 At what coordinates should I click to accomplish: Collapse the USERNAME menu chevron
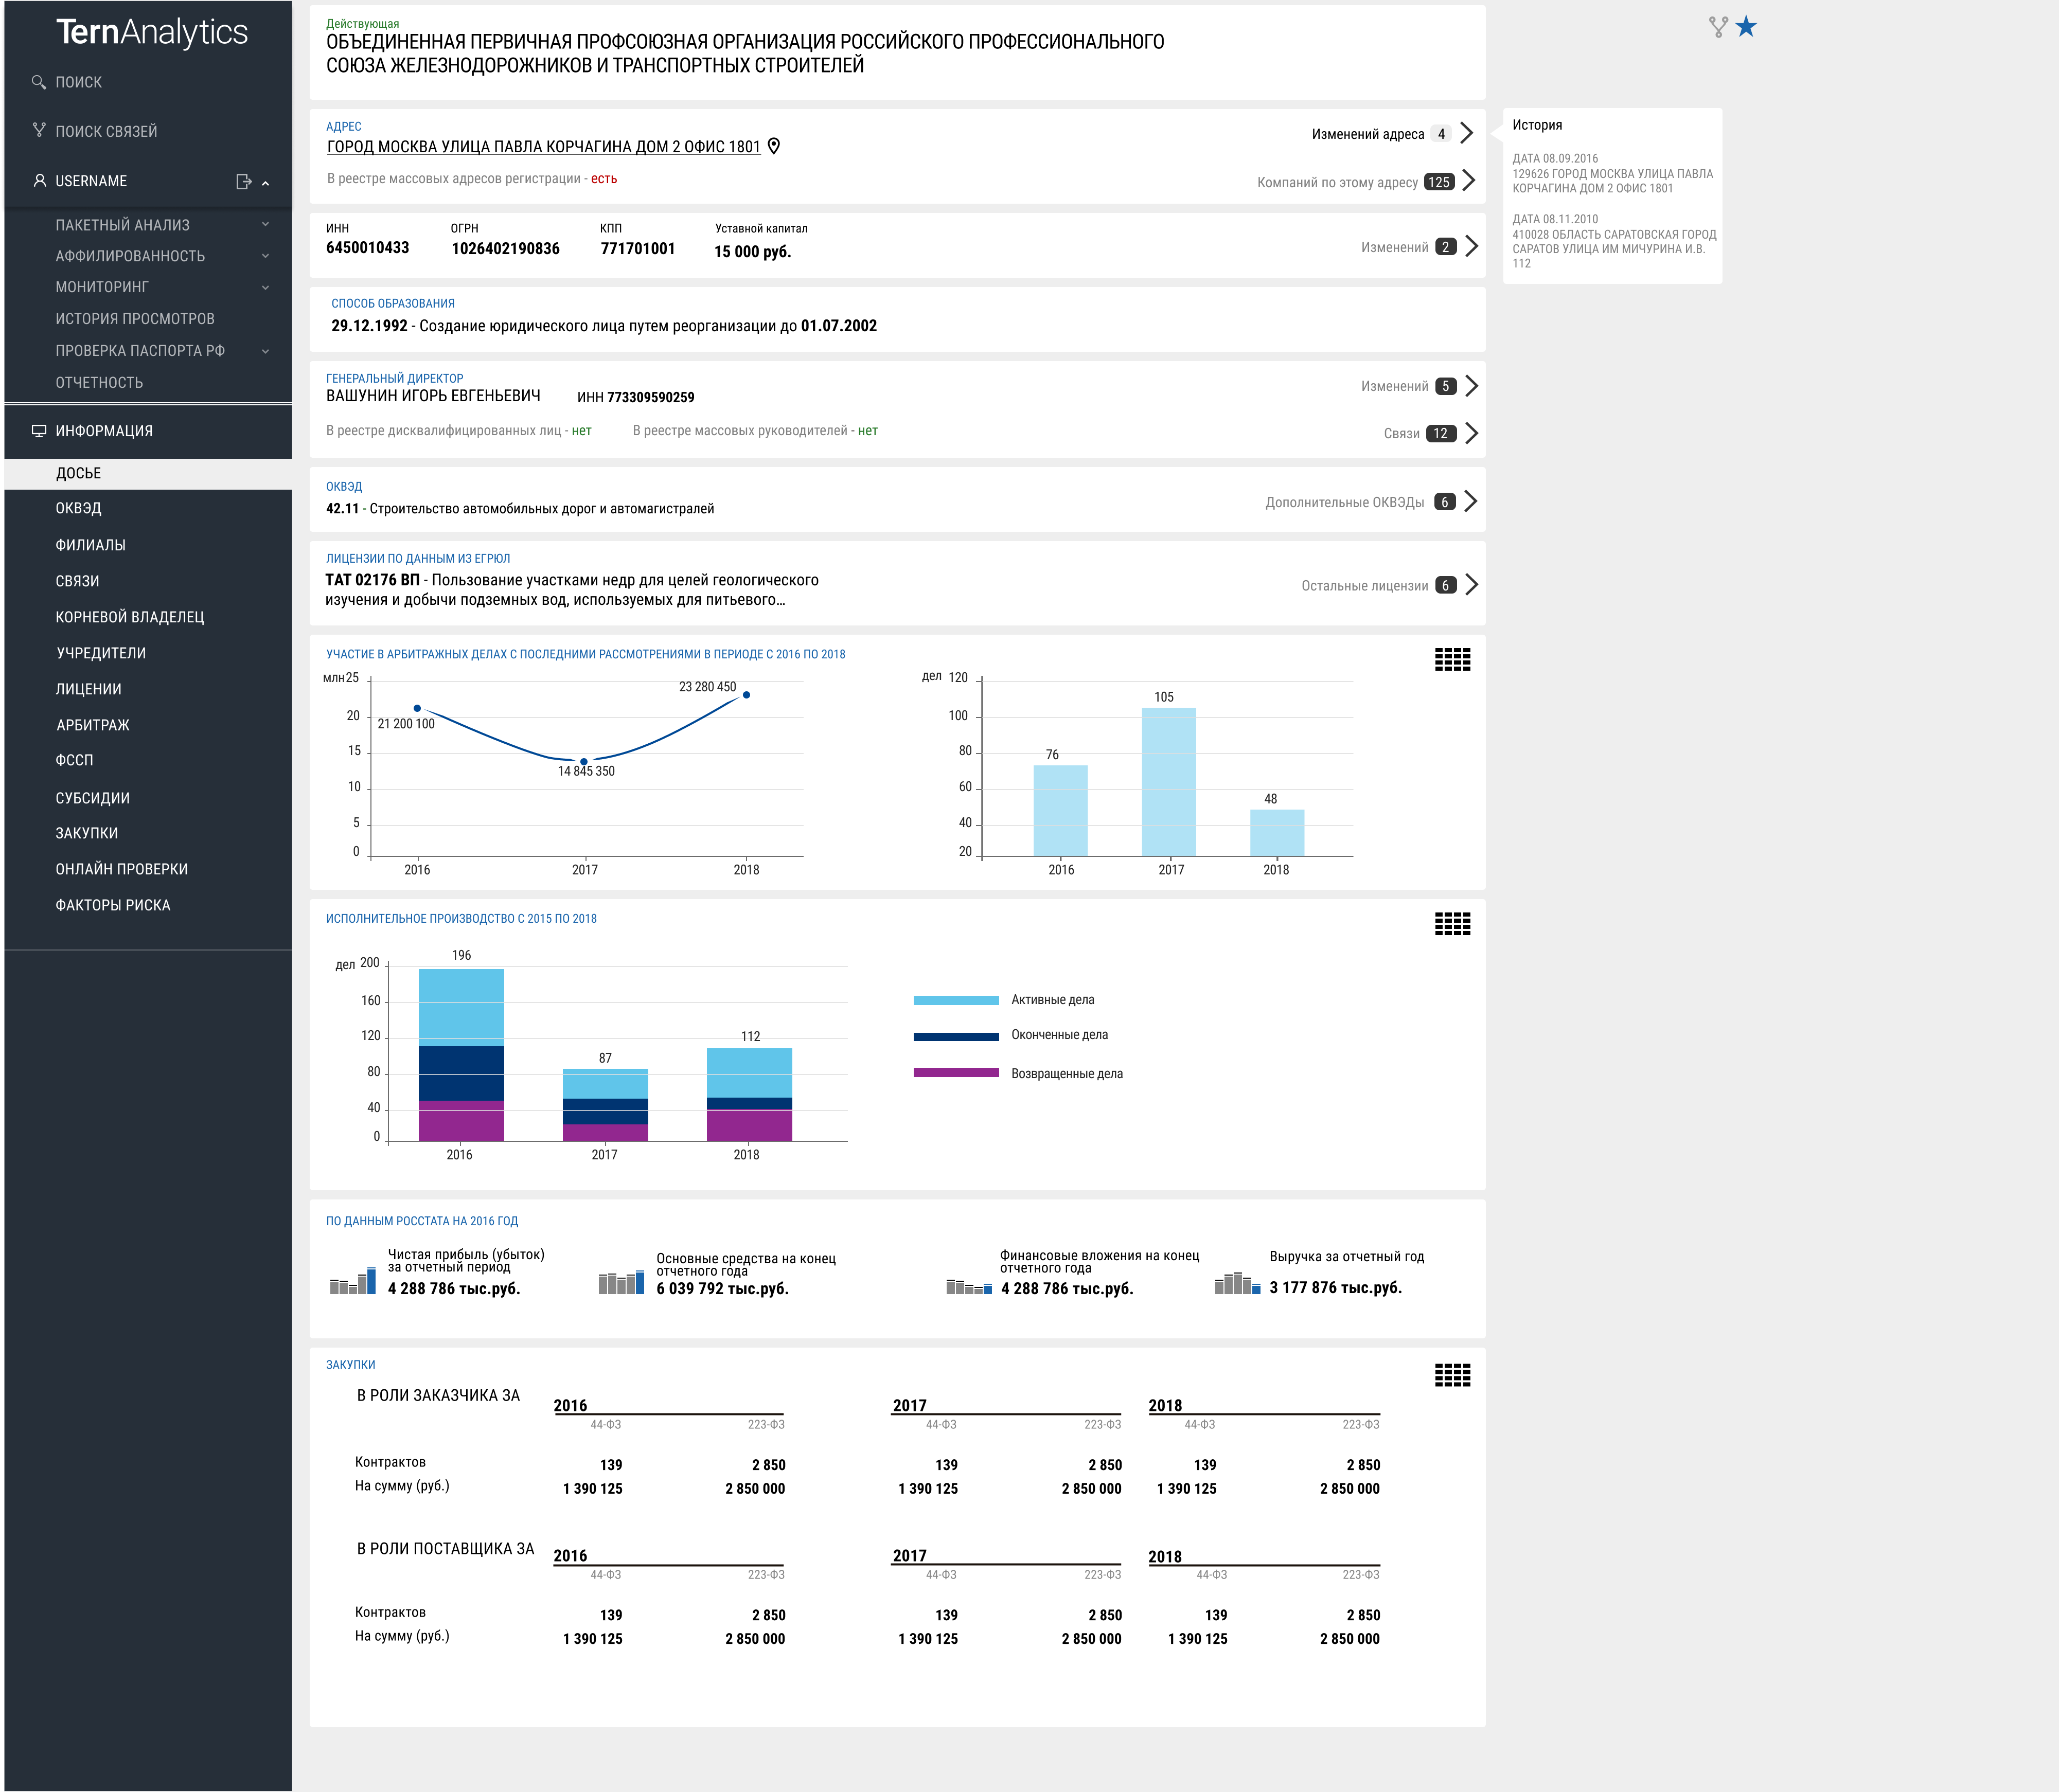(266, 183)
